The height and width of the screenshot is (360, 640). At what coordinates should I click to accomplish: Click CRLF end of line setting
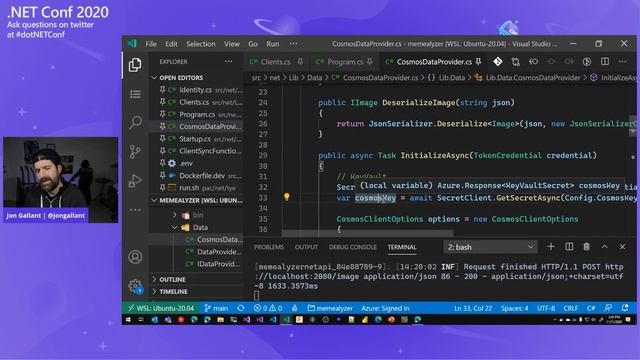pyautogui.click(x=571, y=308)
